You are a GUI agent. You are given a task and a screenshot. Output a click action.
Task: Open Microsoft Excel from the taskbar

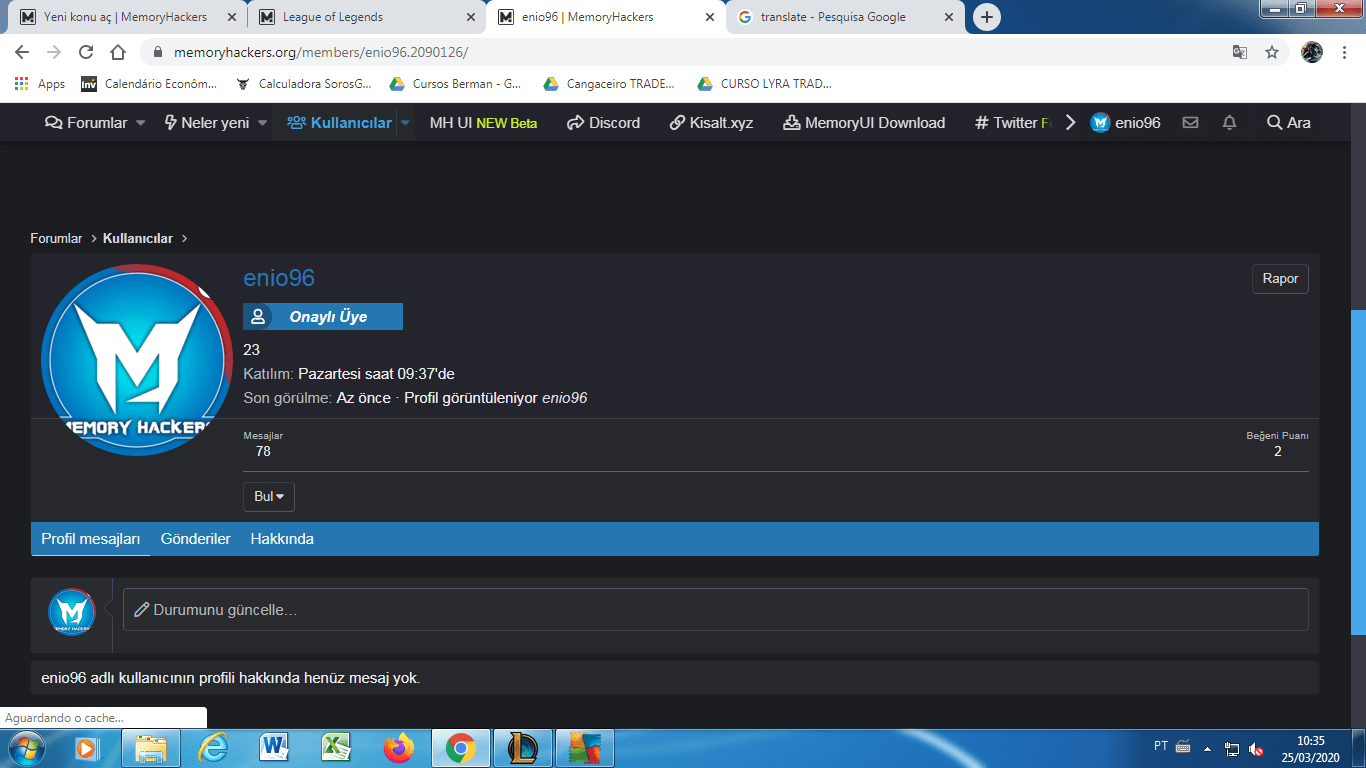coord(335,748)
